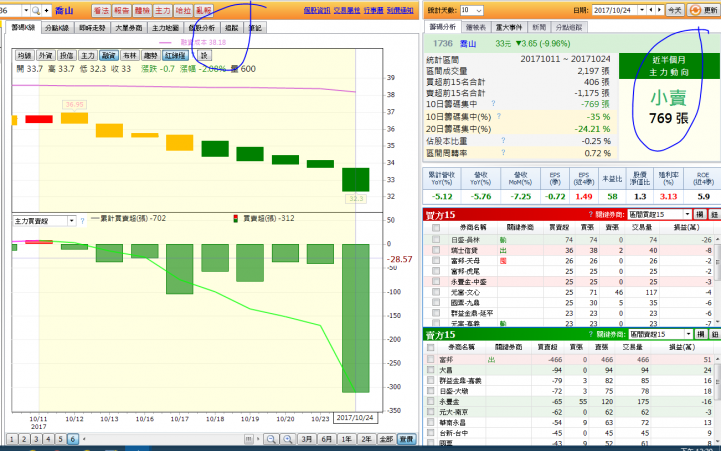Click help icon beside 主力買賣超 dropdown
The height and width of the screenshot is (451, 721).
tap(82, 221)
